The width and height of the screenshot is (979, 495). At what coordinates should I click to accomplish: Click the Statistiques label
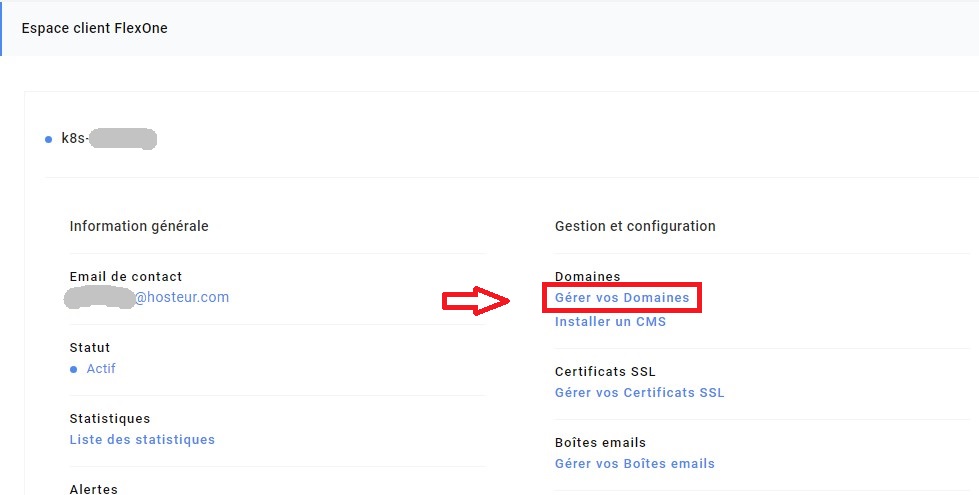[x=110, y=419]
